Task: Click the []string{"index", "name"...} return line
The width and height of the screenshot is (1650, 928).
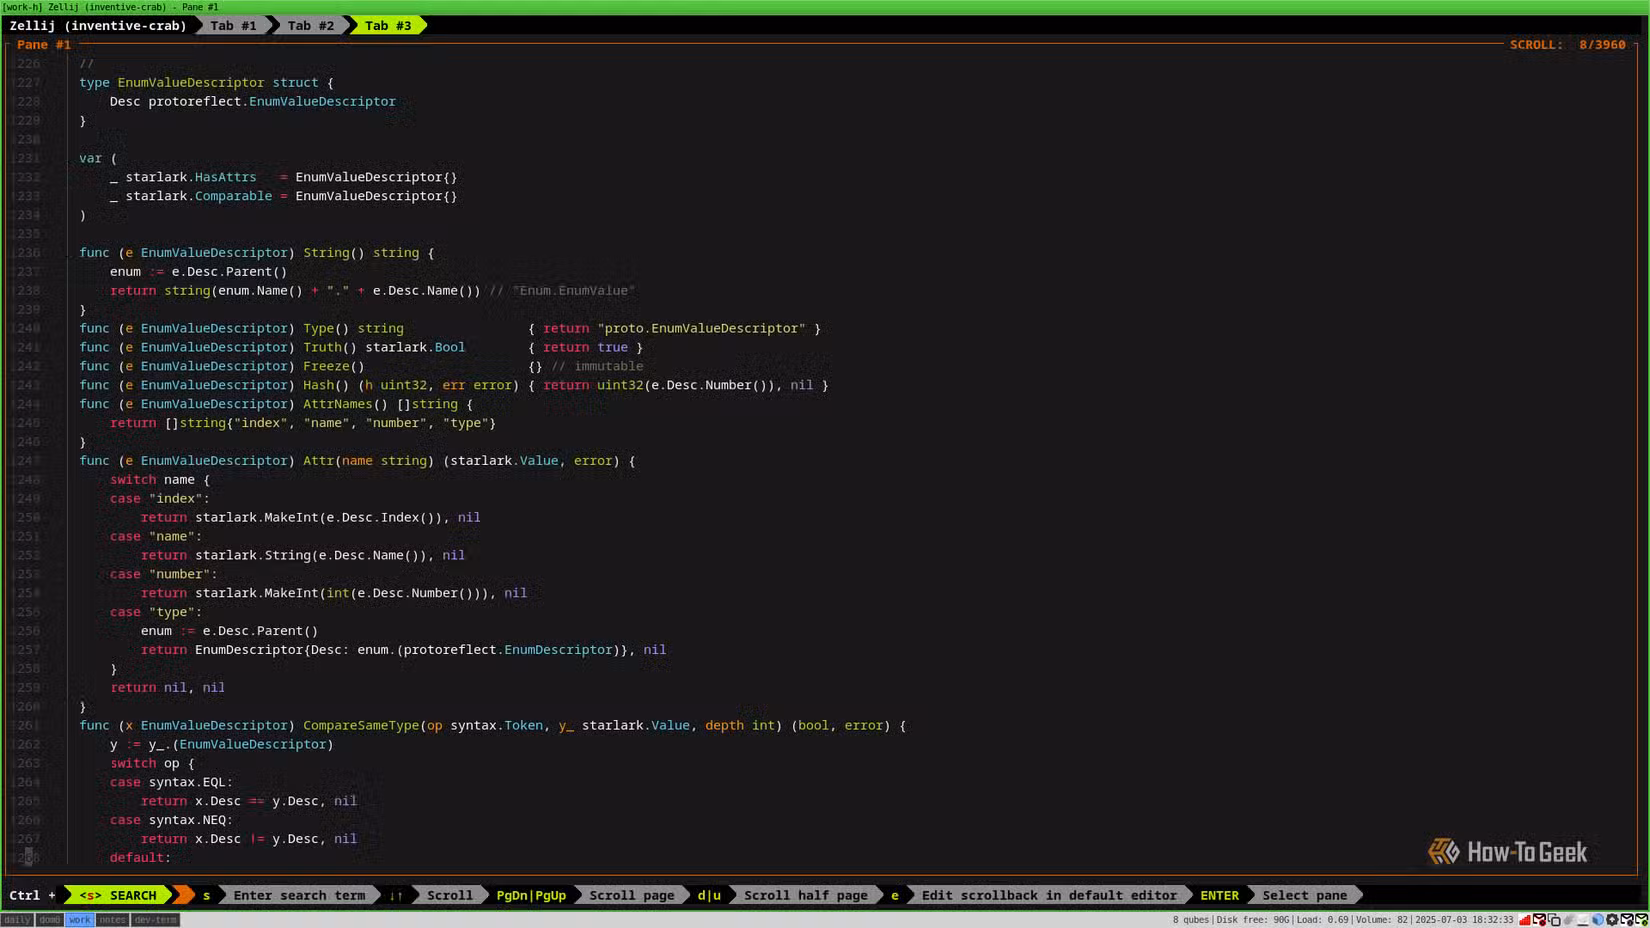Action: (303, 424)
